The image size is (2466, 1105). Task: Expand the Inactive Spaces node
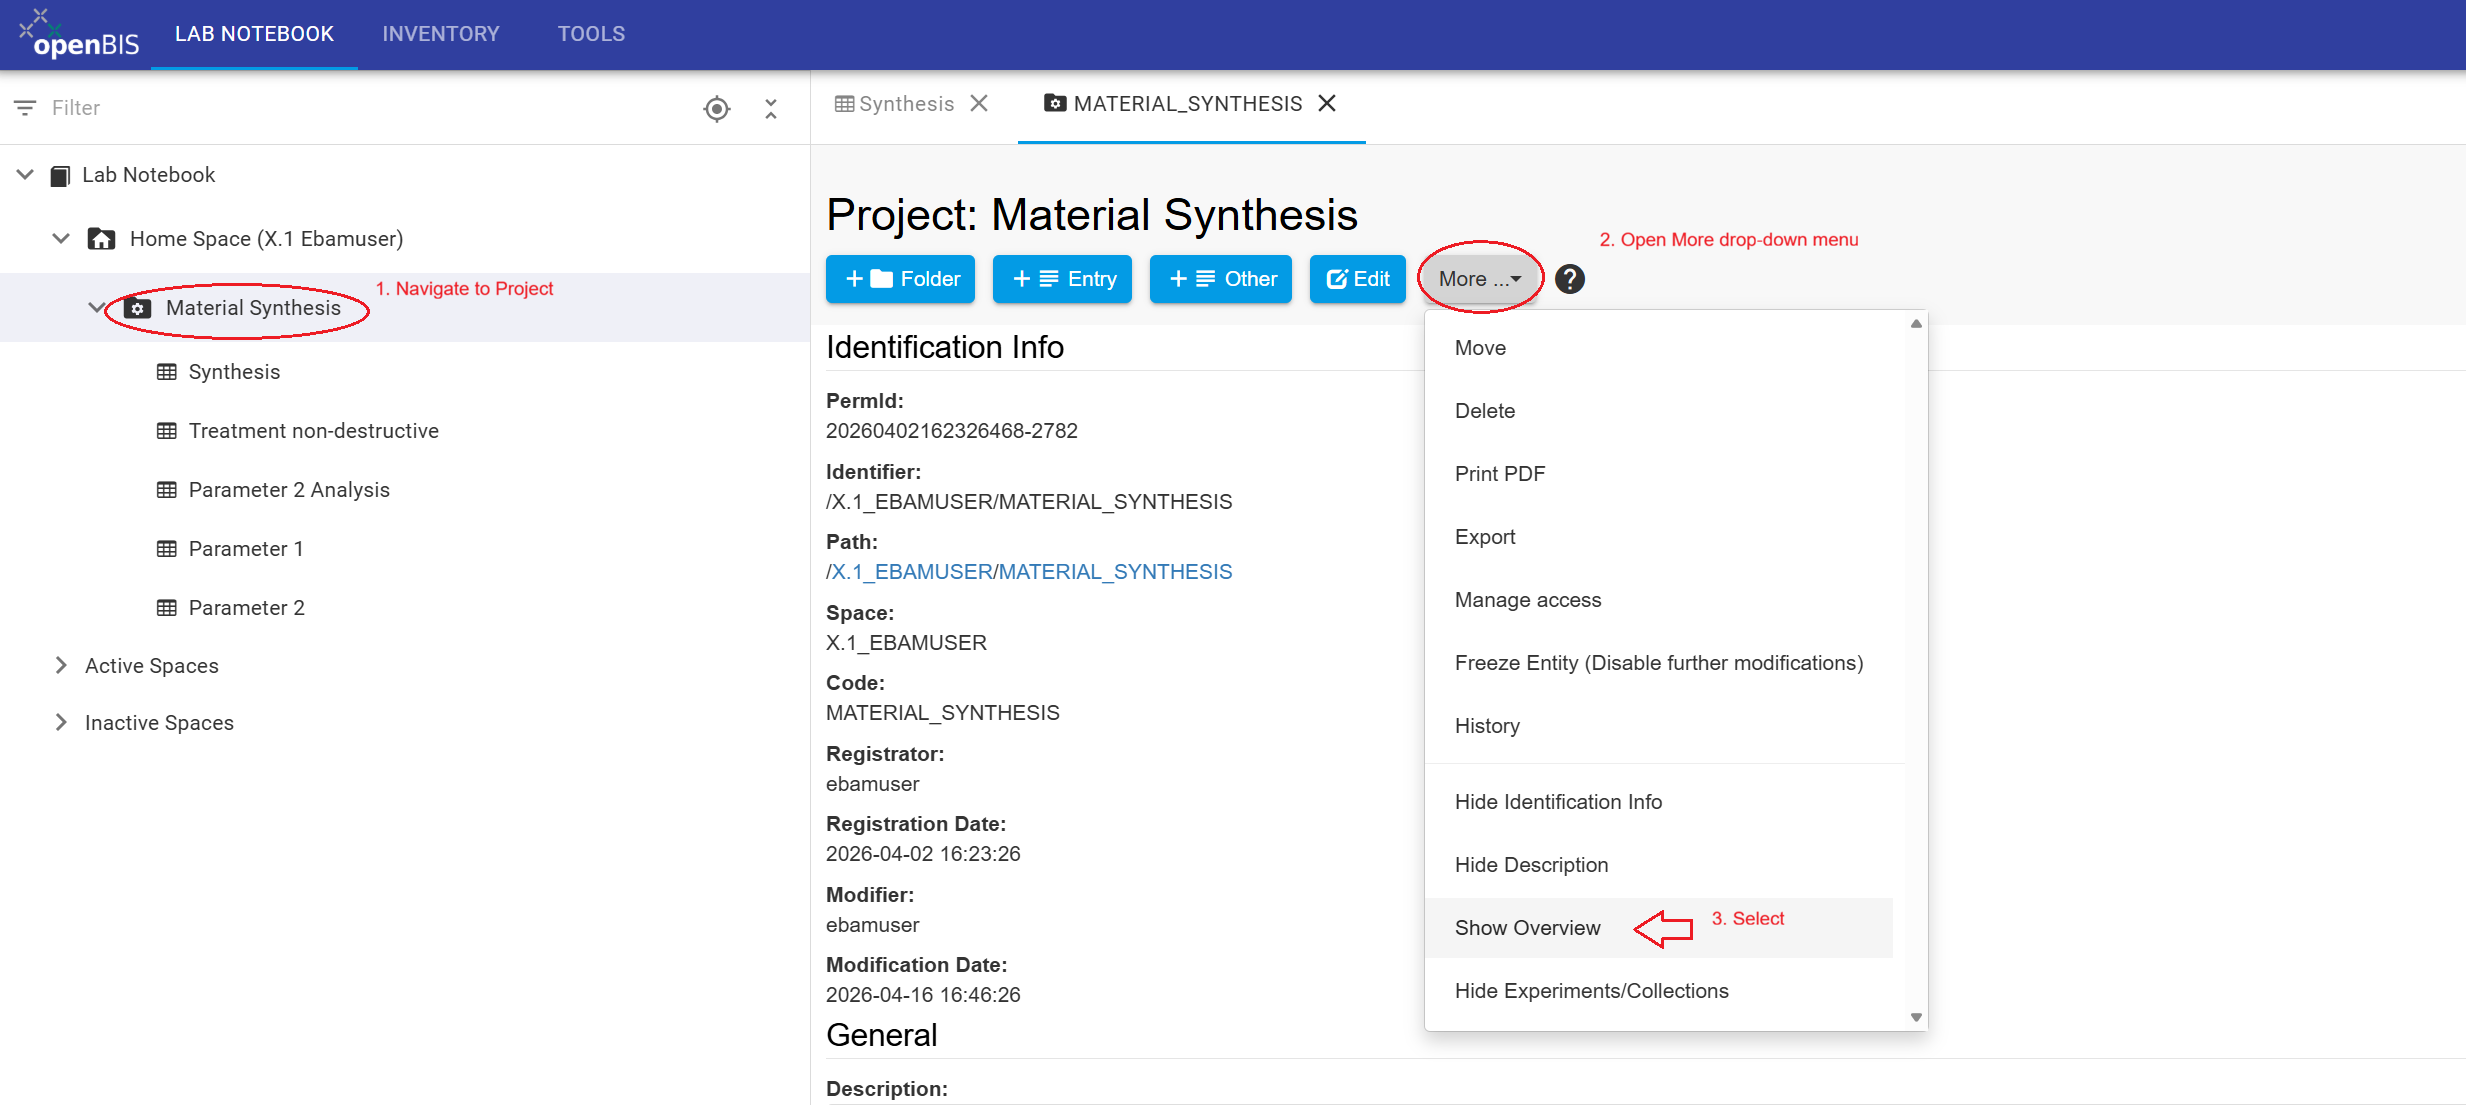(x=61, y=723)
